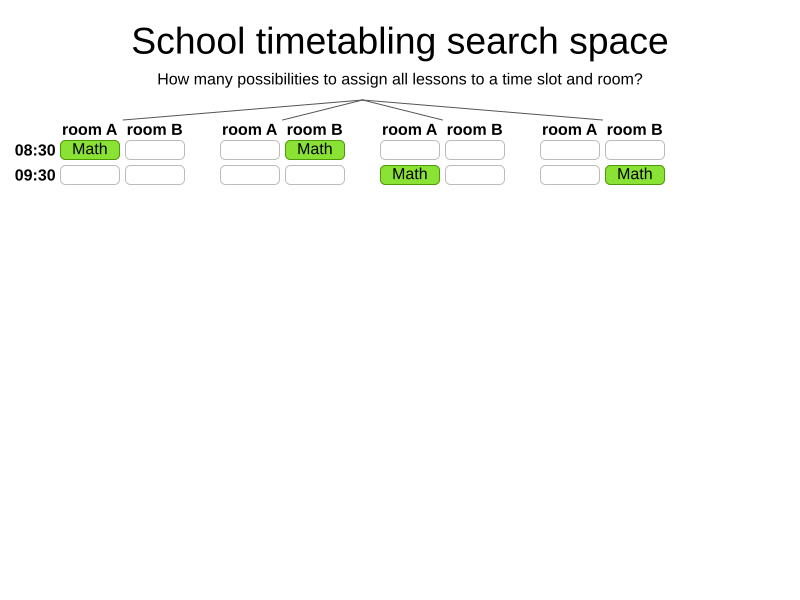
Task: Select empty 09:30 room B slot, second grid
Action: [x=315, y=175]
